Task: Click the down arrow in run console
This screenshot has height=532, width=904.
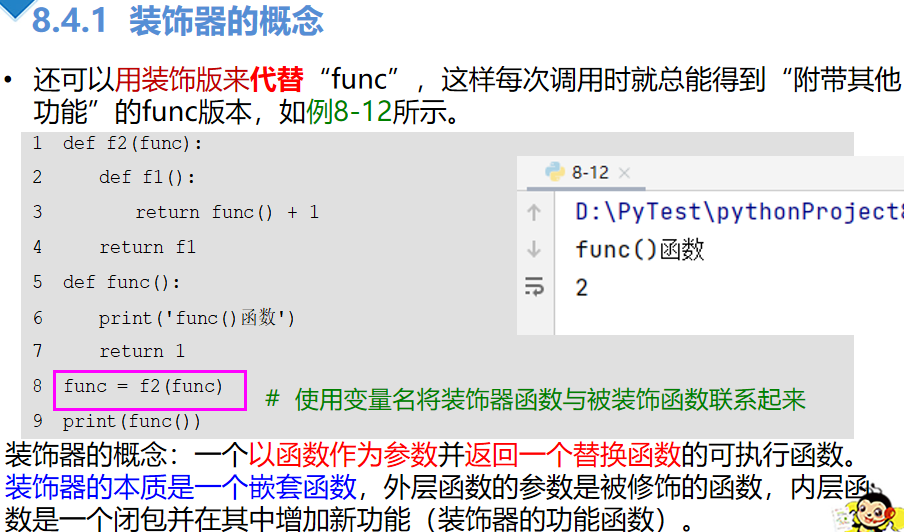Action: 534,249
